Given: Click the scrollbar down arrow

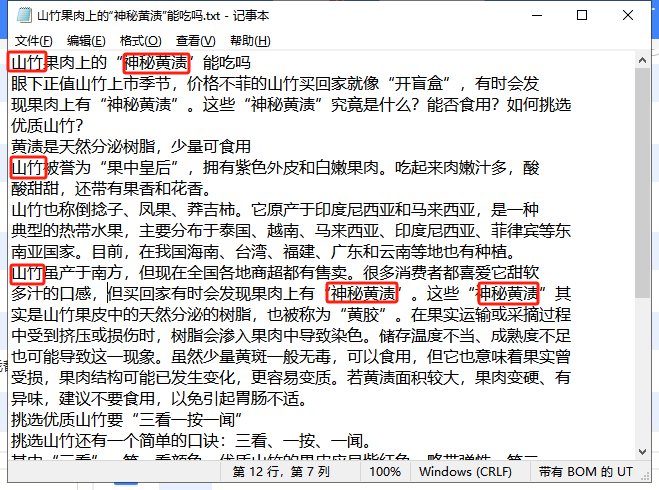Looking at the screenshot, I should coord(642,452).
